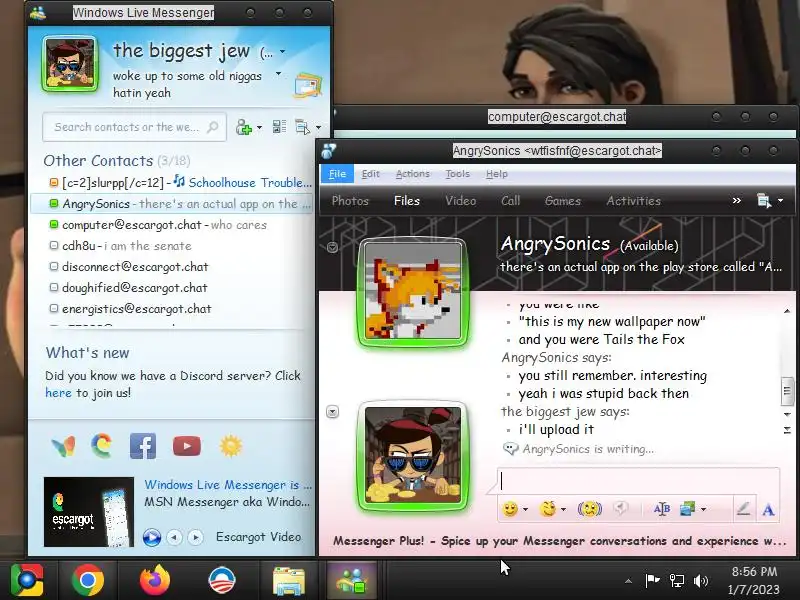Select the AngrySonics contact
The width and height of the screenshot is (800, 600).
pyautogui.click(x=172, y=204)
